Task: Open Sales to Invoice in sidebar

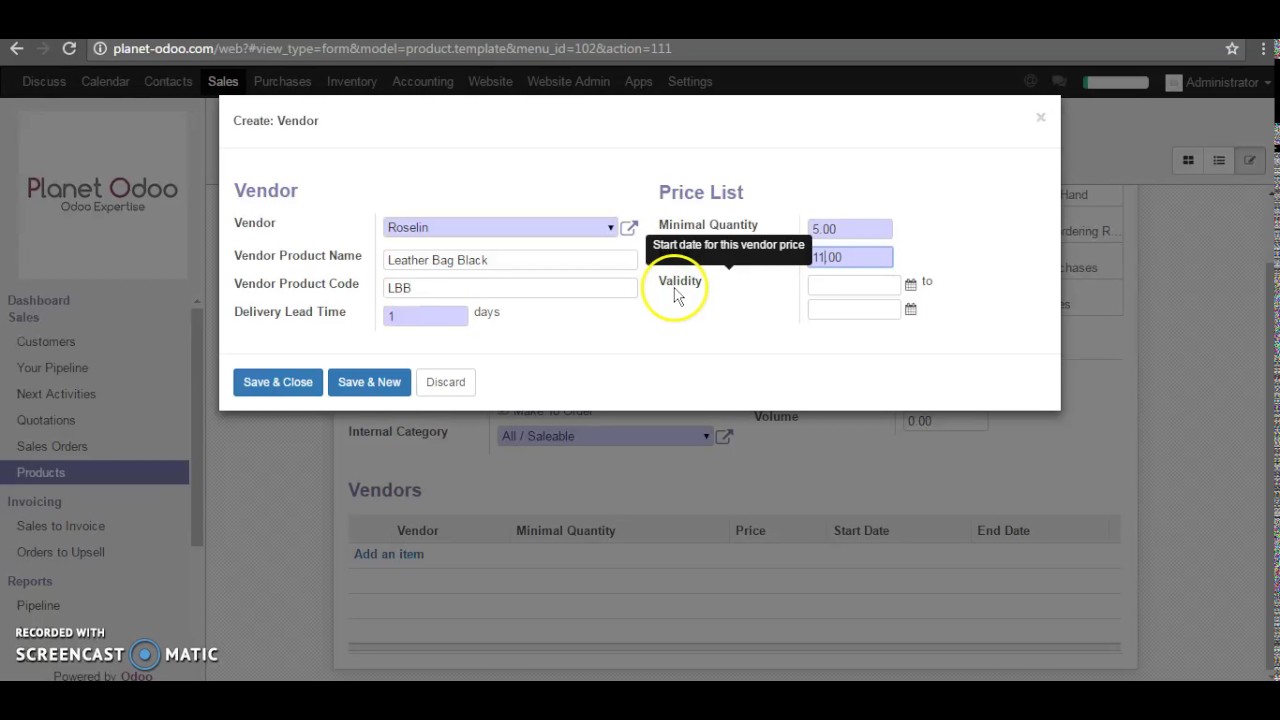Action: pos(61,526)
